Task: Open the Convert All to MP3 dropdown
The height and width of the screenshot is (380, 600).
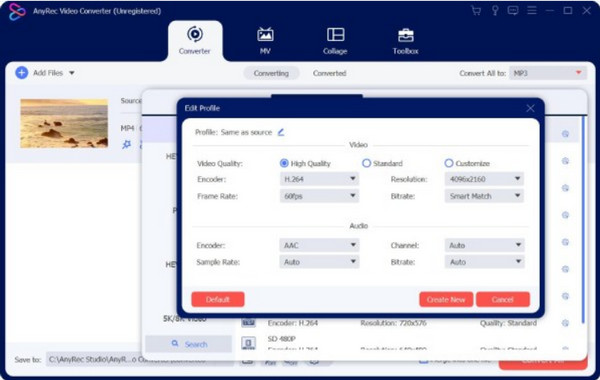Action: point(548,73)
